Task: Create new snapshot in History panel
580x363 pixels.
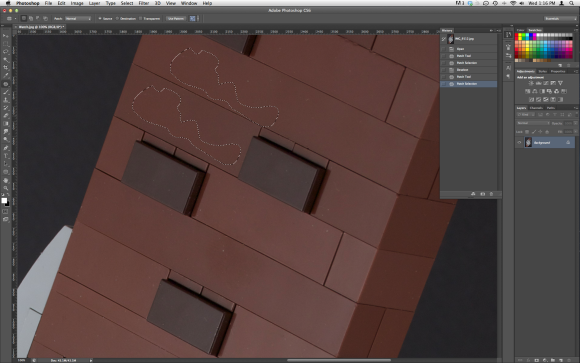Action: (x=482, y=194)
